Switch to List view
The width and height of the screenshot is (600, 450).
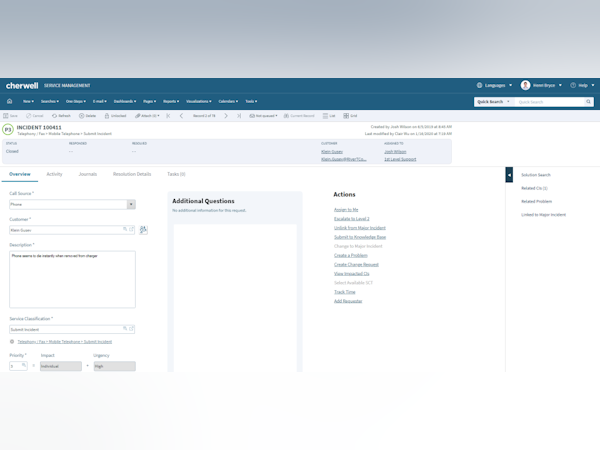tap(329, 116)
